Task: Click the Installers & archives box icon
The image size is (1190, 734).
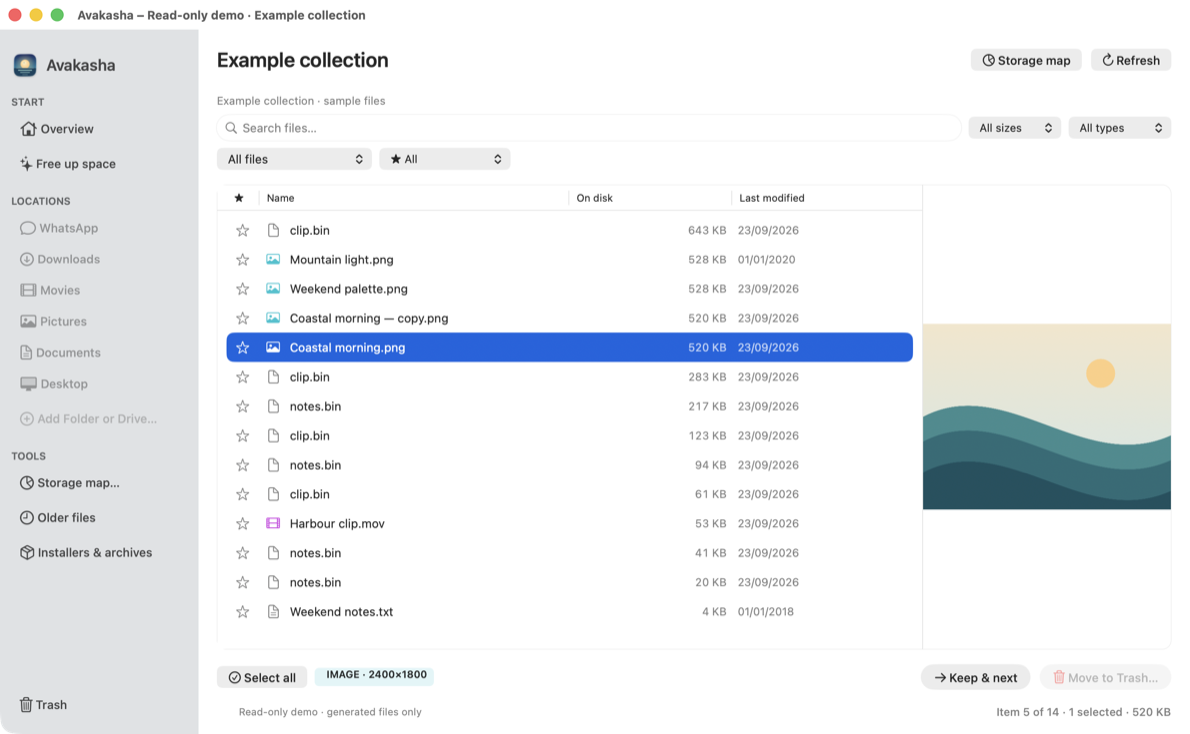Action: click(27, 553)
